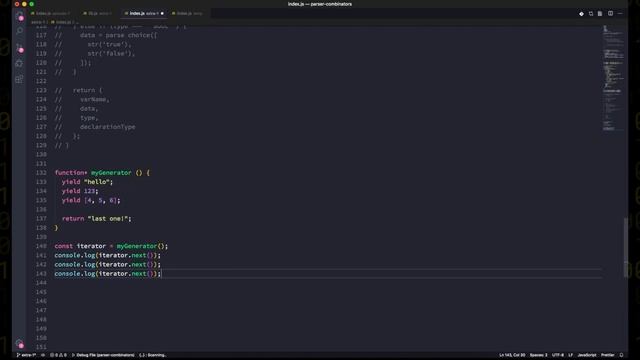This screenshot has height=360, width=640.
Task: Open the Extensions view
Action: [20, 79]
